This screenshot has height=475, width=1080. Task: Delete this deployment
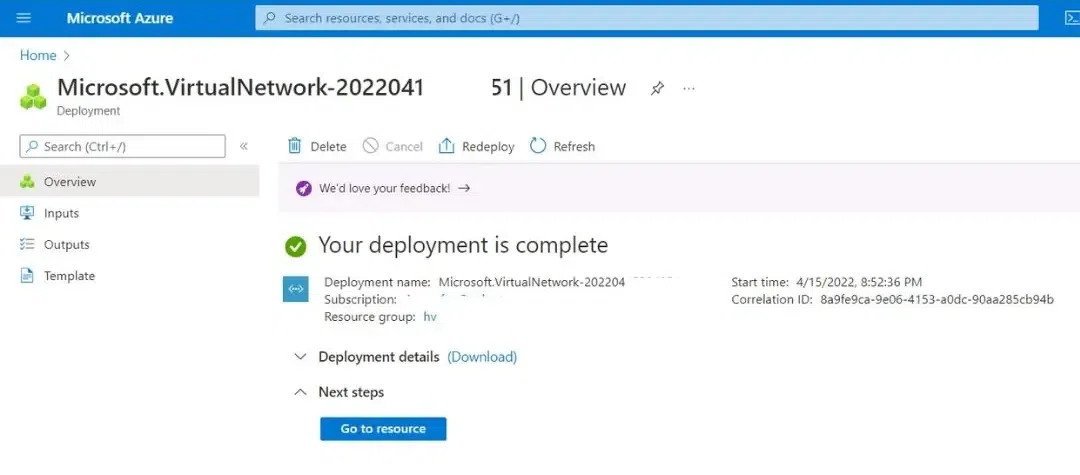pos(317,146)
